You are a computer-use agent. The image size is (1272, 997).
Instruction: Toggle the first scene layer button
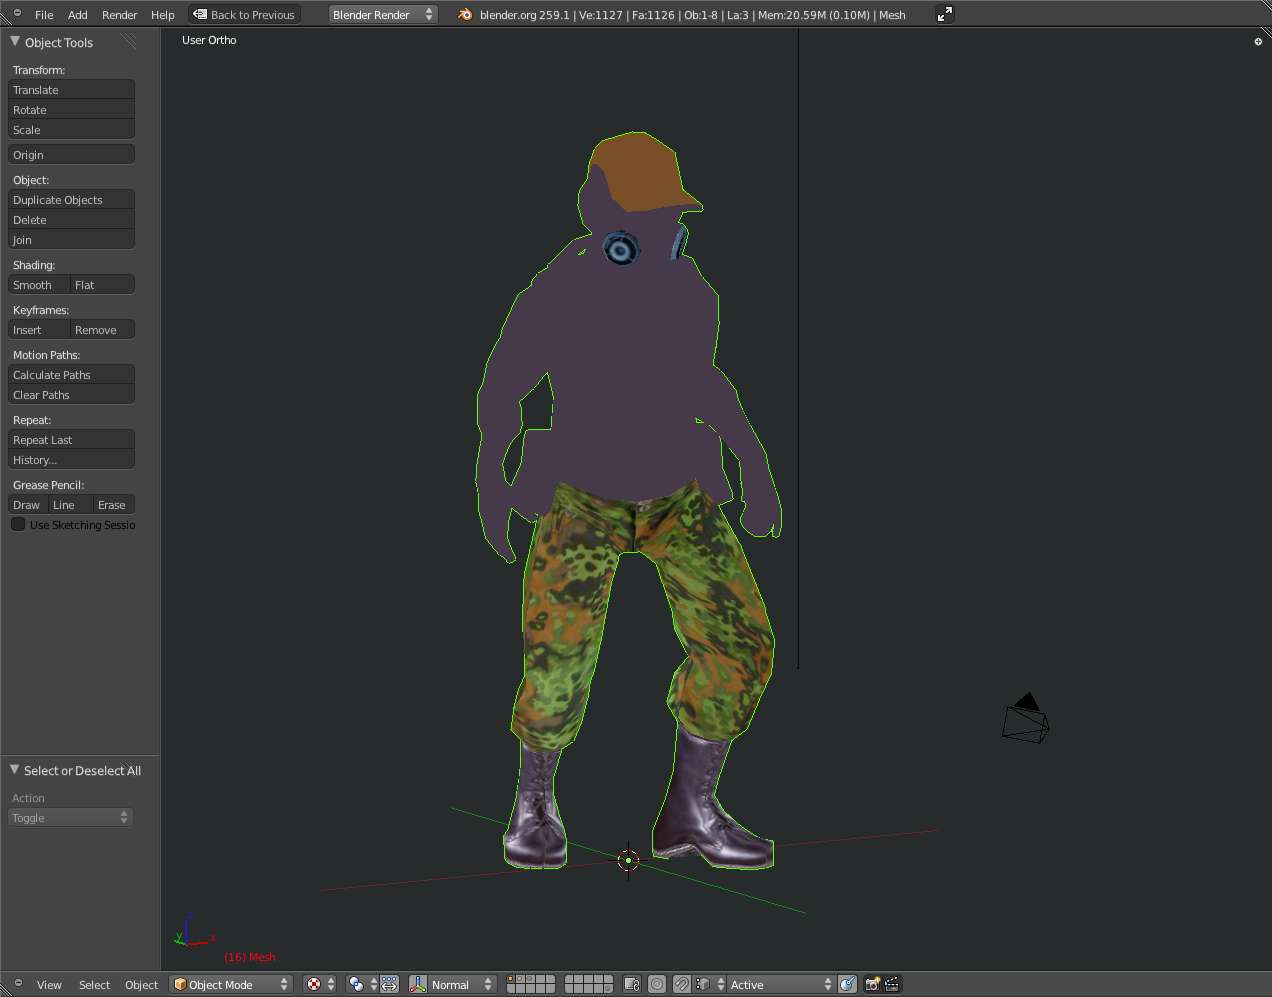point(511,980)
